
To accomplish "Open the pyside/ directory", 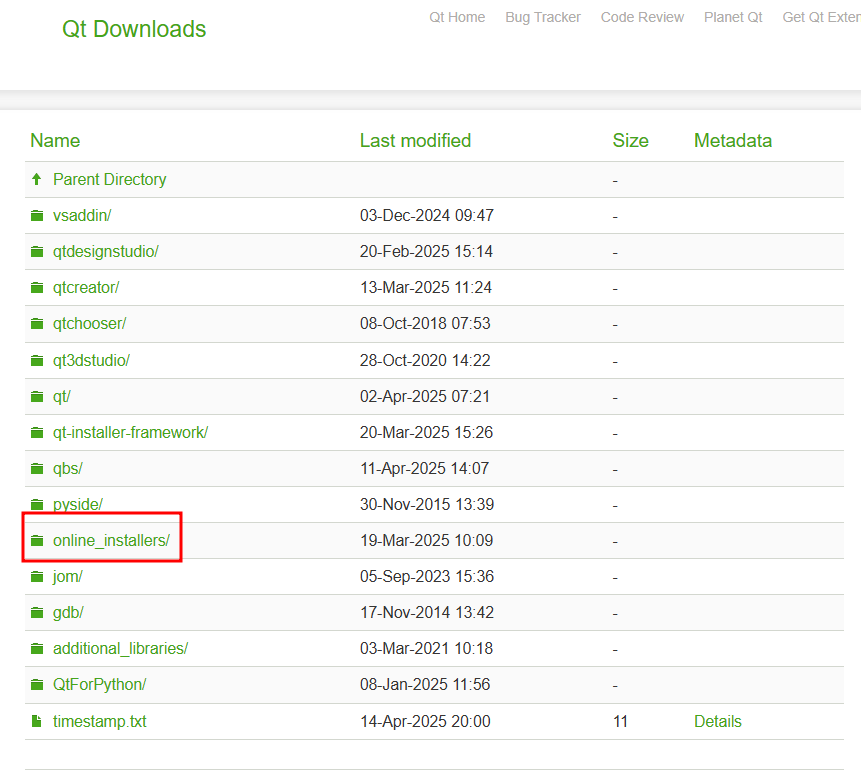I will (77, 505).
